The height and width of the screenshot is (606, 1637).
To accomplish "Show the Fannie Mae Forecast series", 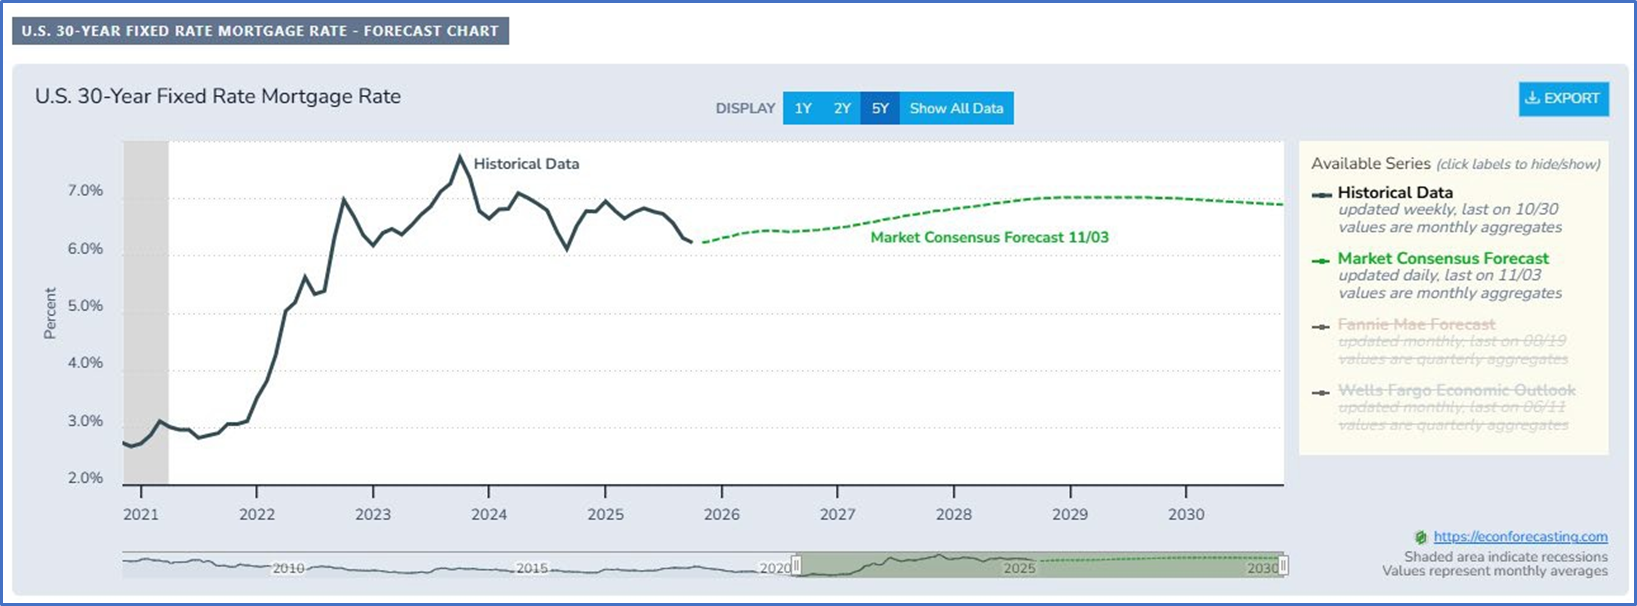I will click(x=1416, y=325).
